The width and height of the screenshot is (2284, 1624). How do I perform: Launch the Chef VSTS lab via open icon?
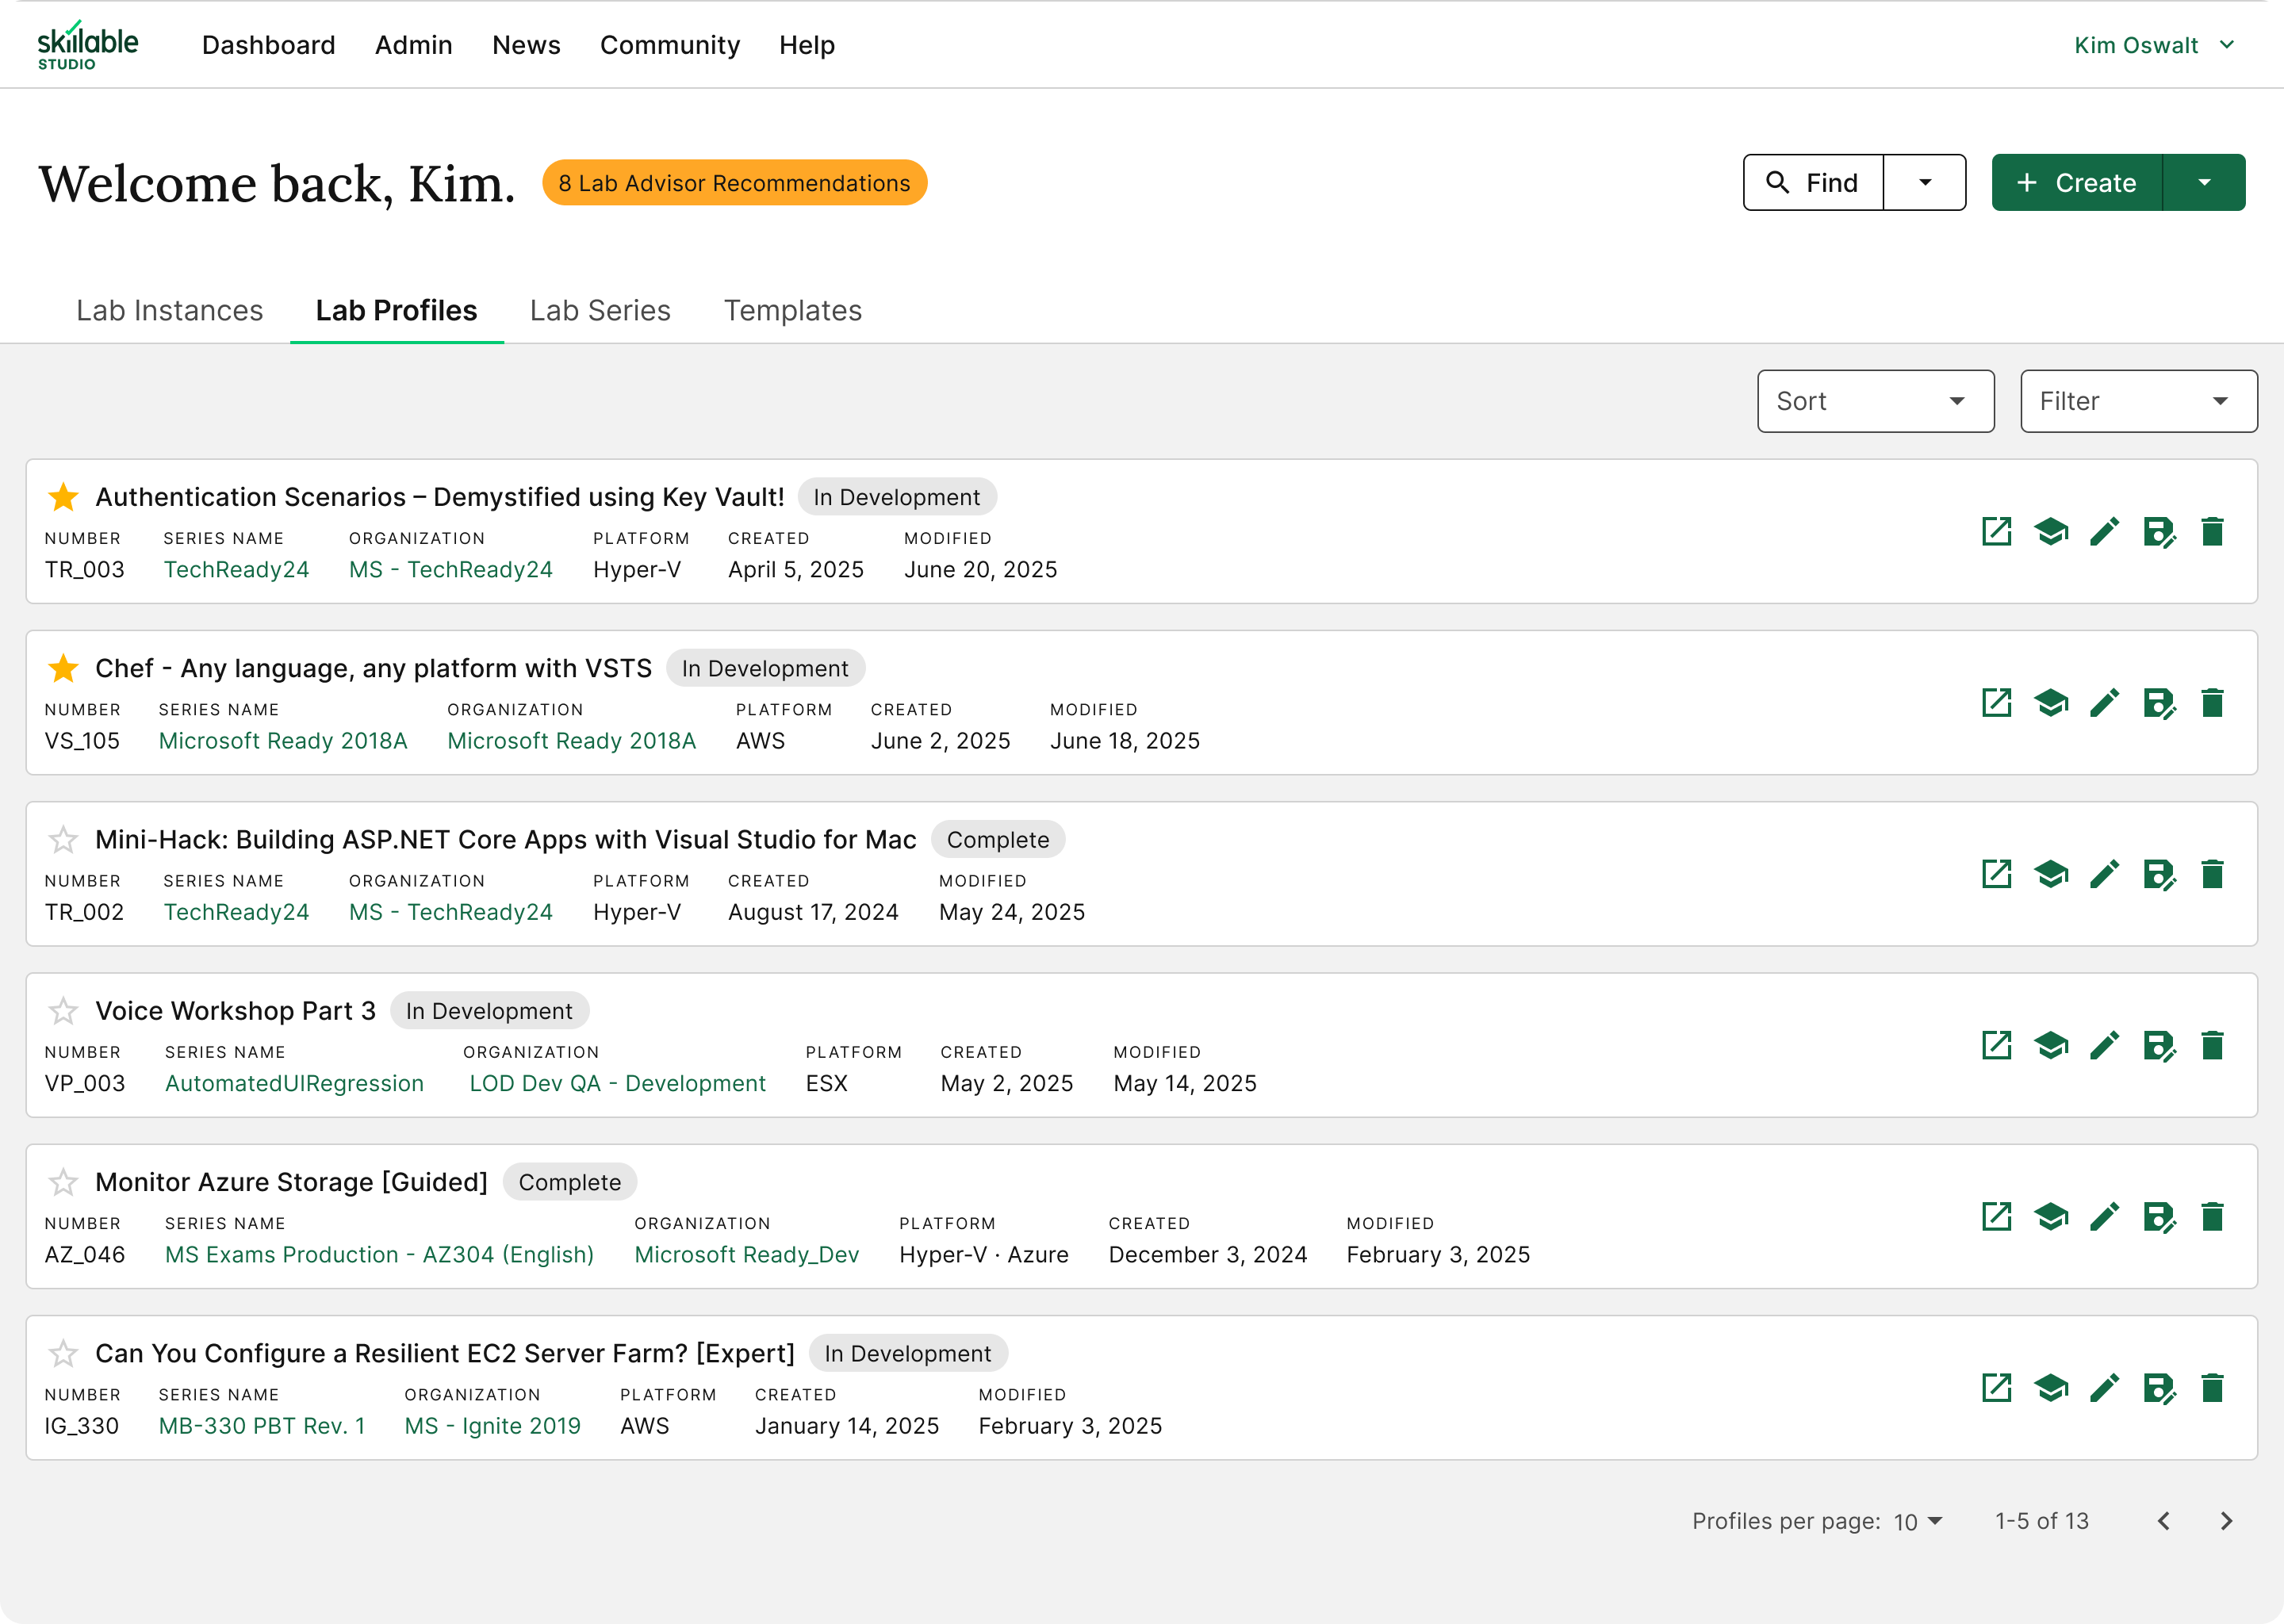pos(1996,702)
